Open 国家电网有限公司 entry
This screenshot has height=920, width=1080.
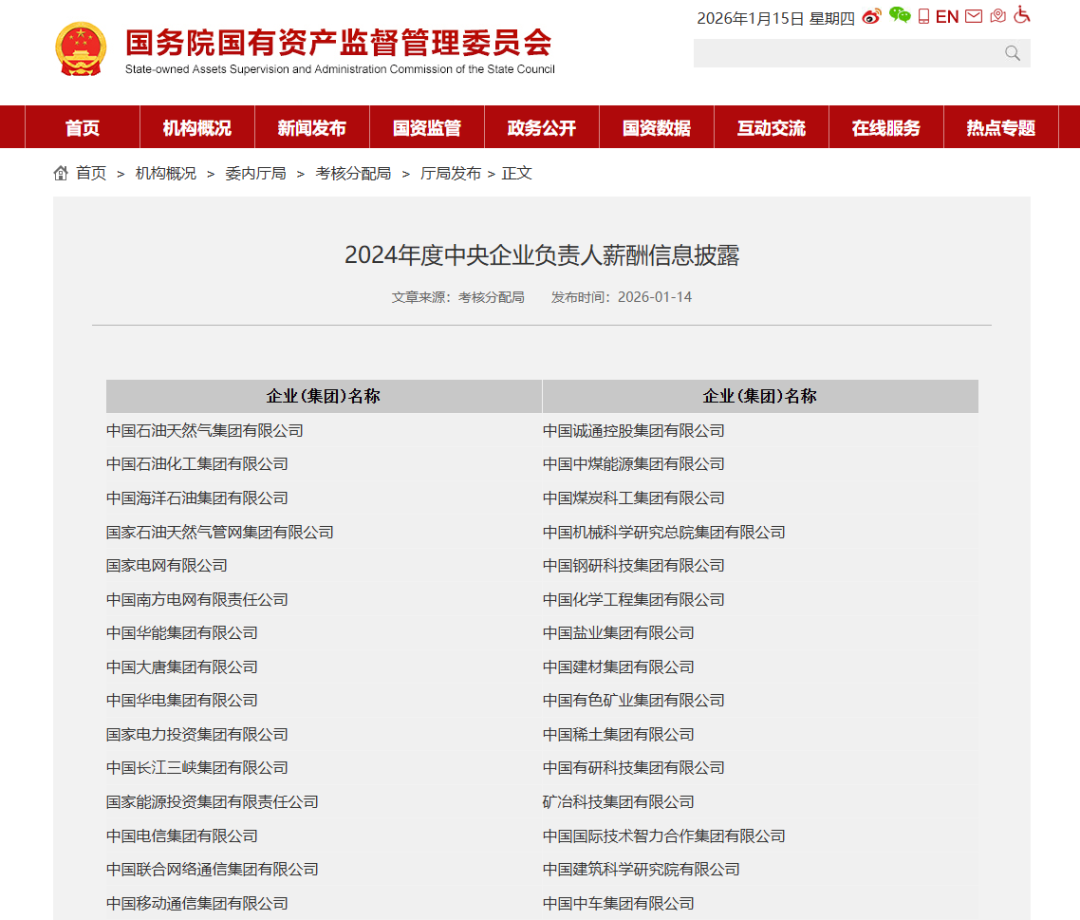click(x=167, y=566)
